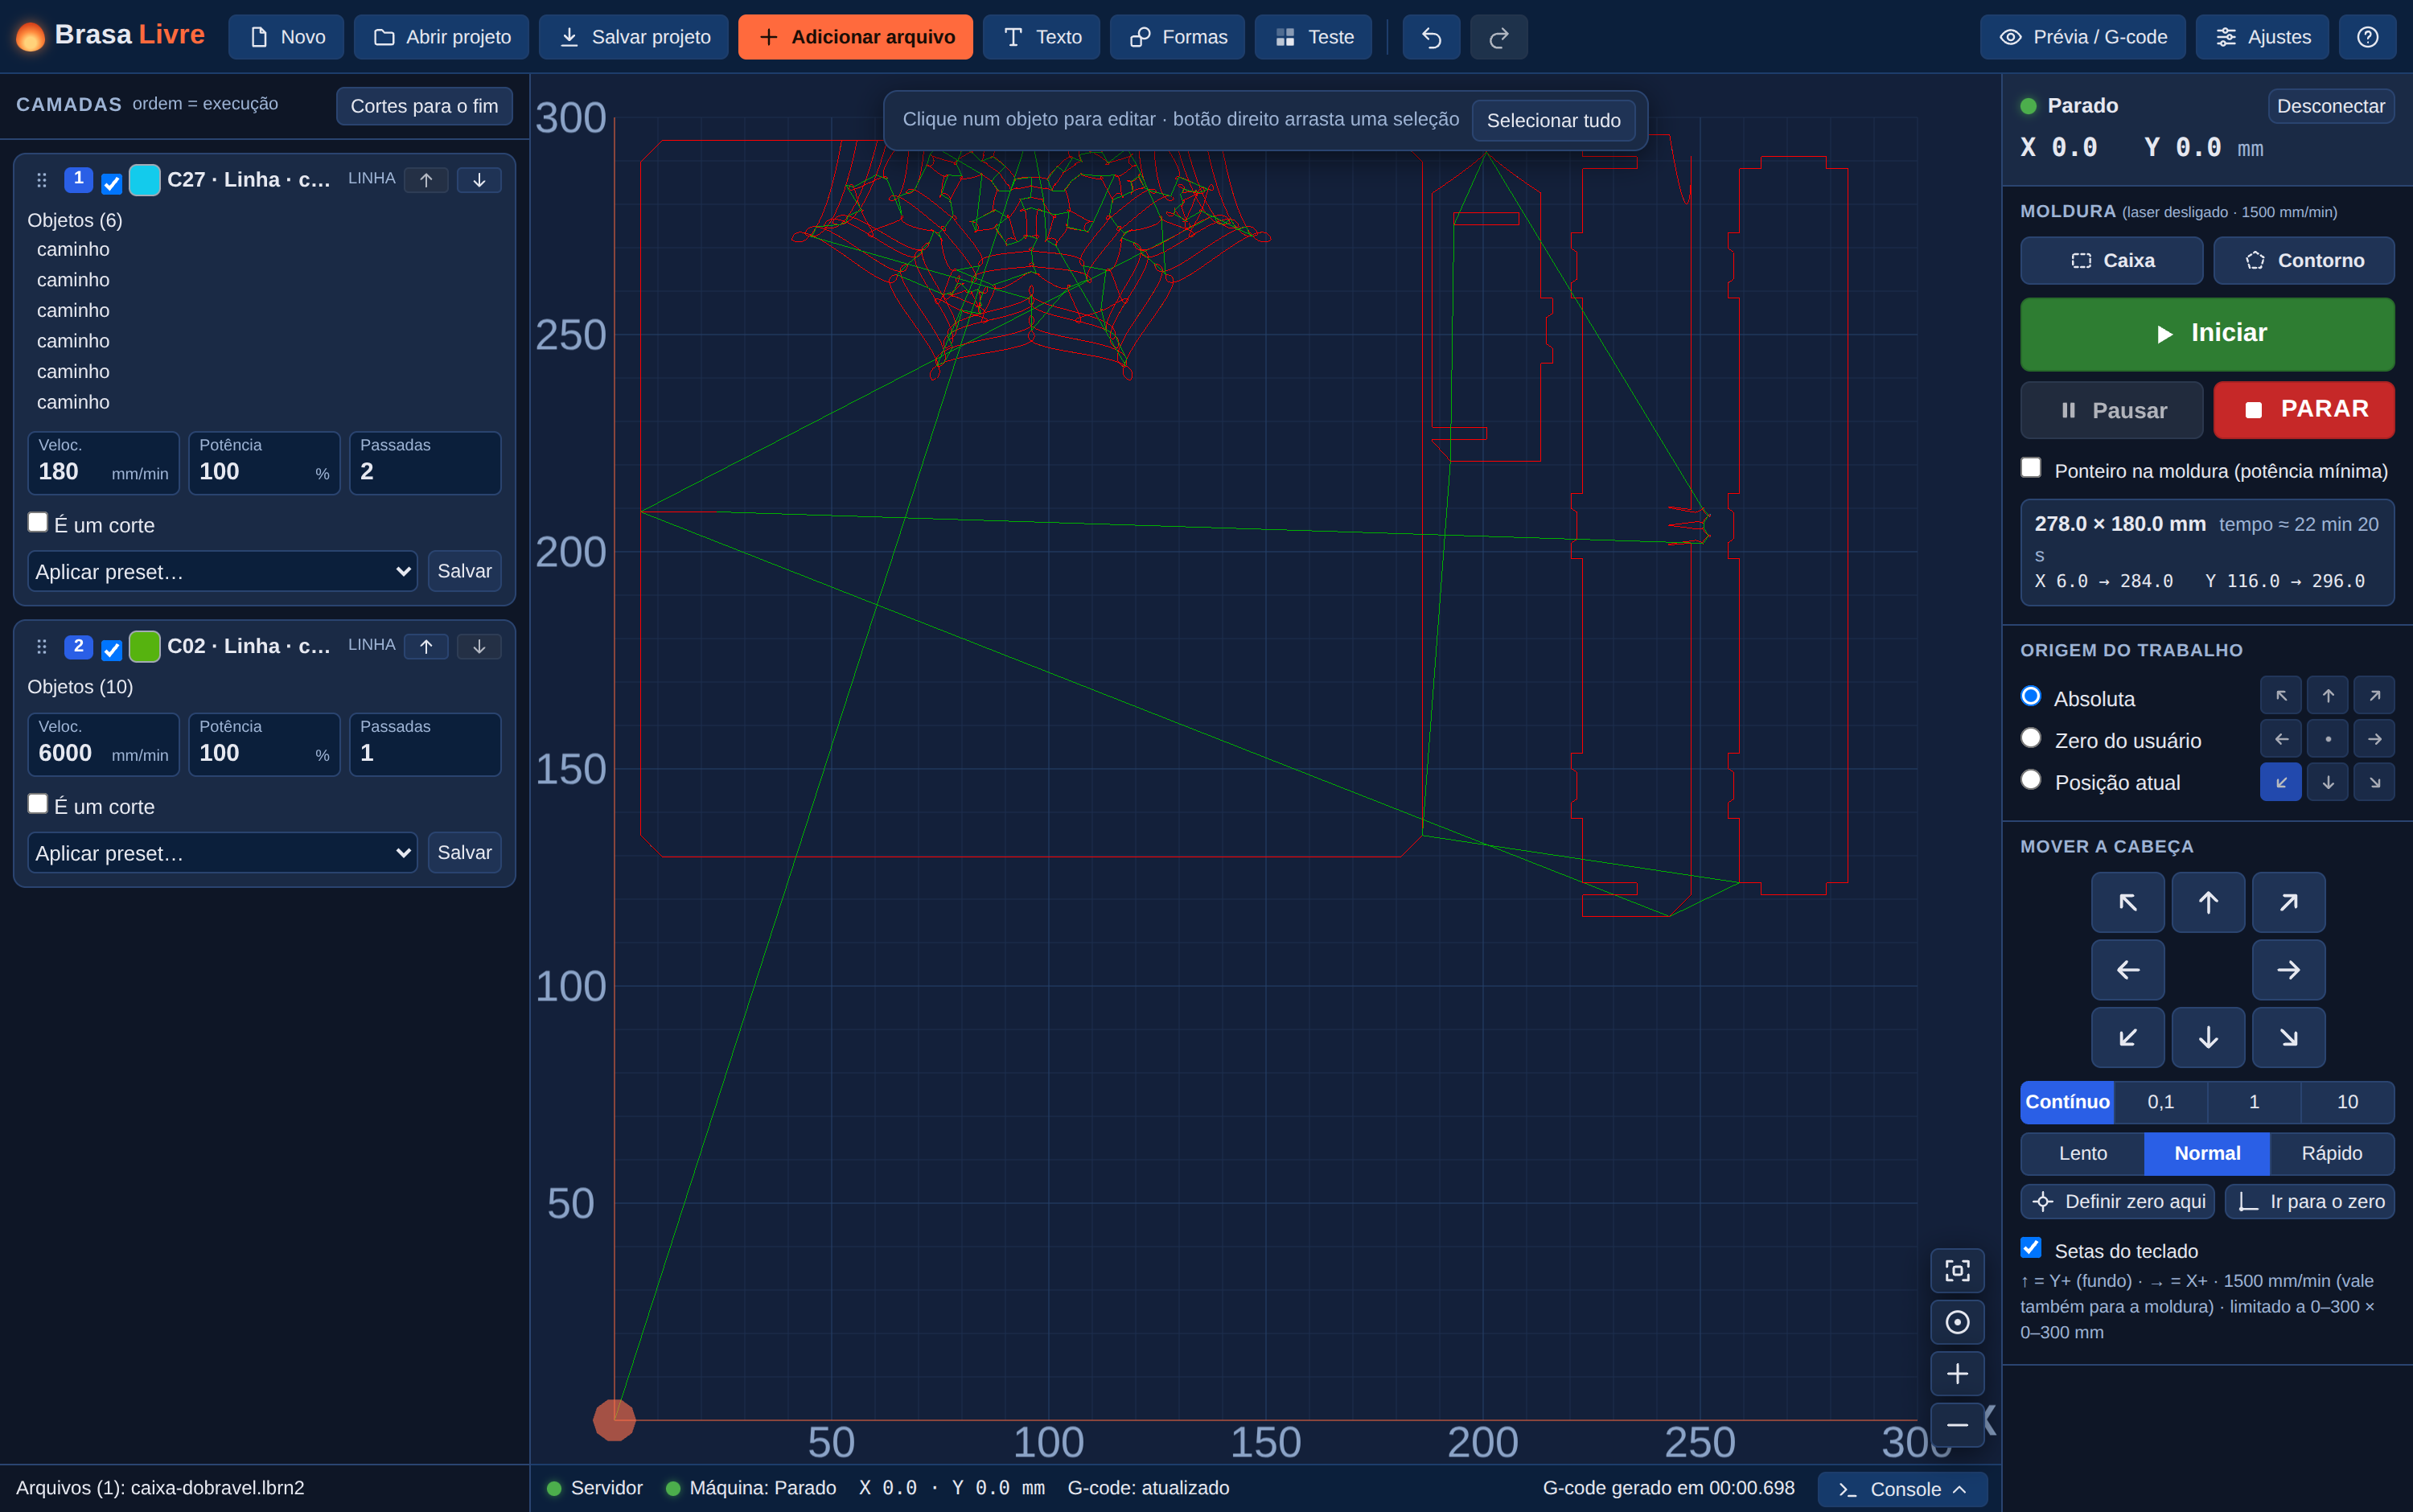The height and width of the screenshot is (1512, 2413).
Task: Click green color swatch of layer C02
Action: tap(145, 646)
